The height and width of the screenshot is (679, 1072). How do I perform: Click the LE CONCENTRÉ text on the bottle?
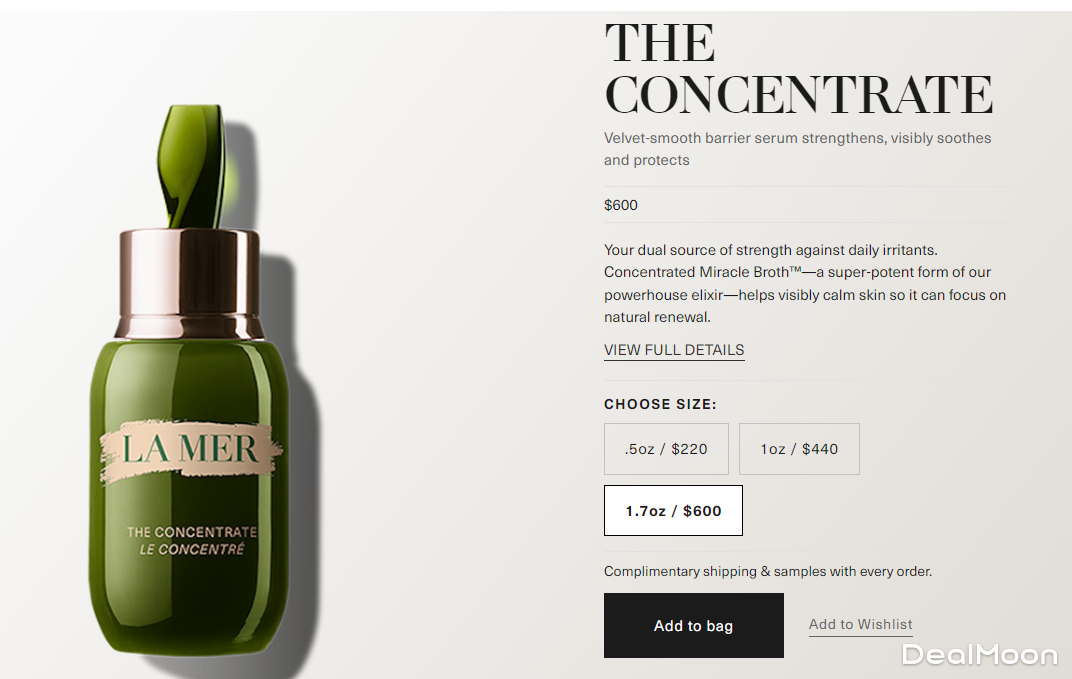tap(191, 549)
